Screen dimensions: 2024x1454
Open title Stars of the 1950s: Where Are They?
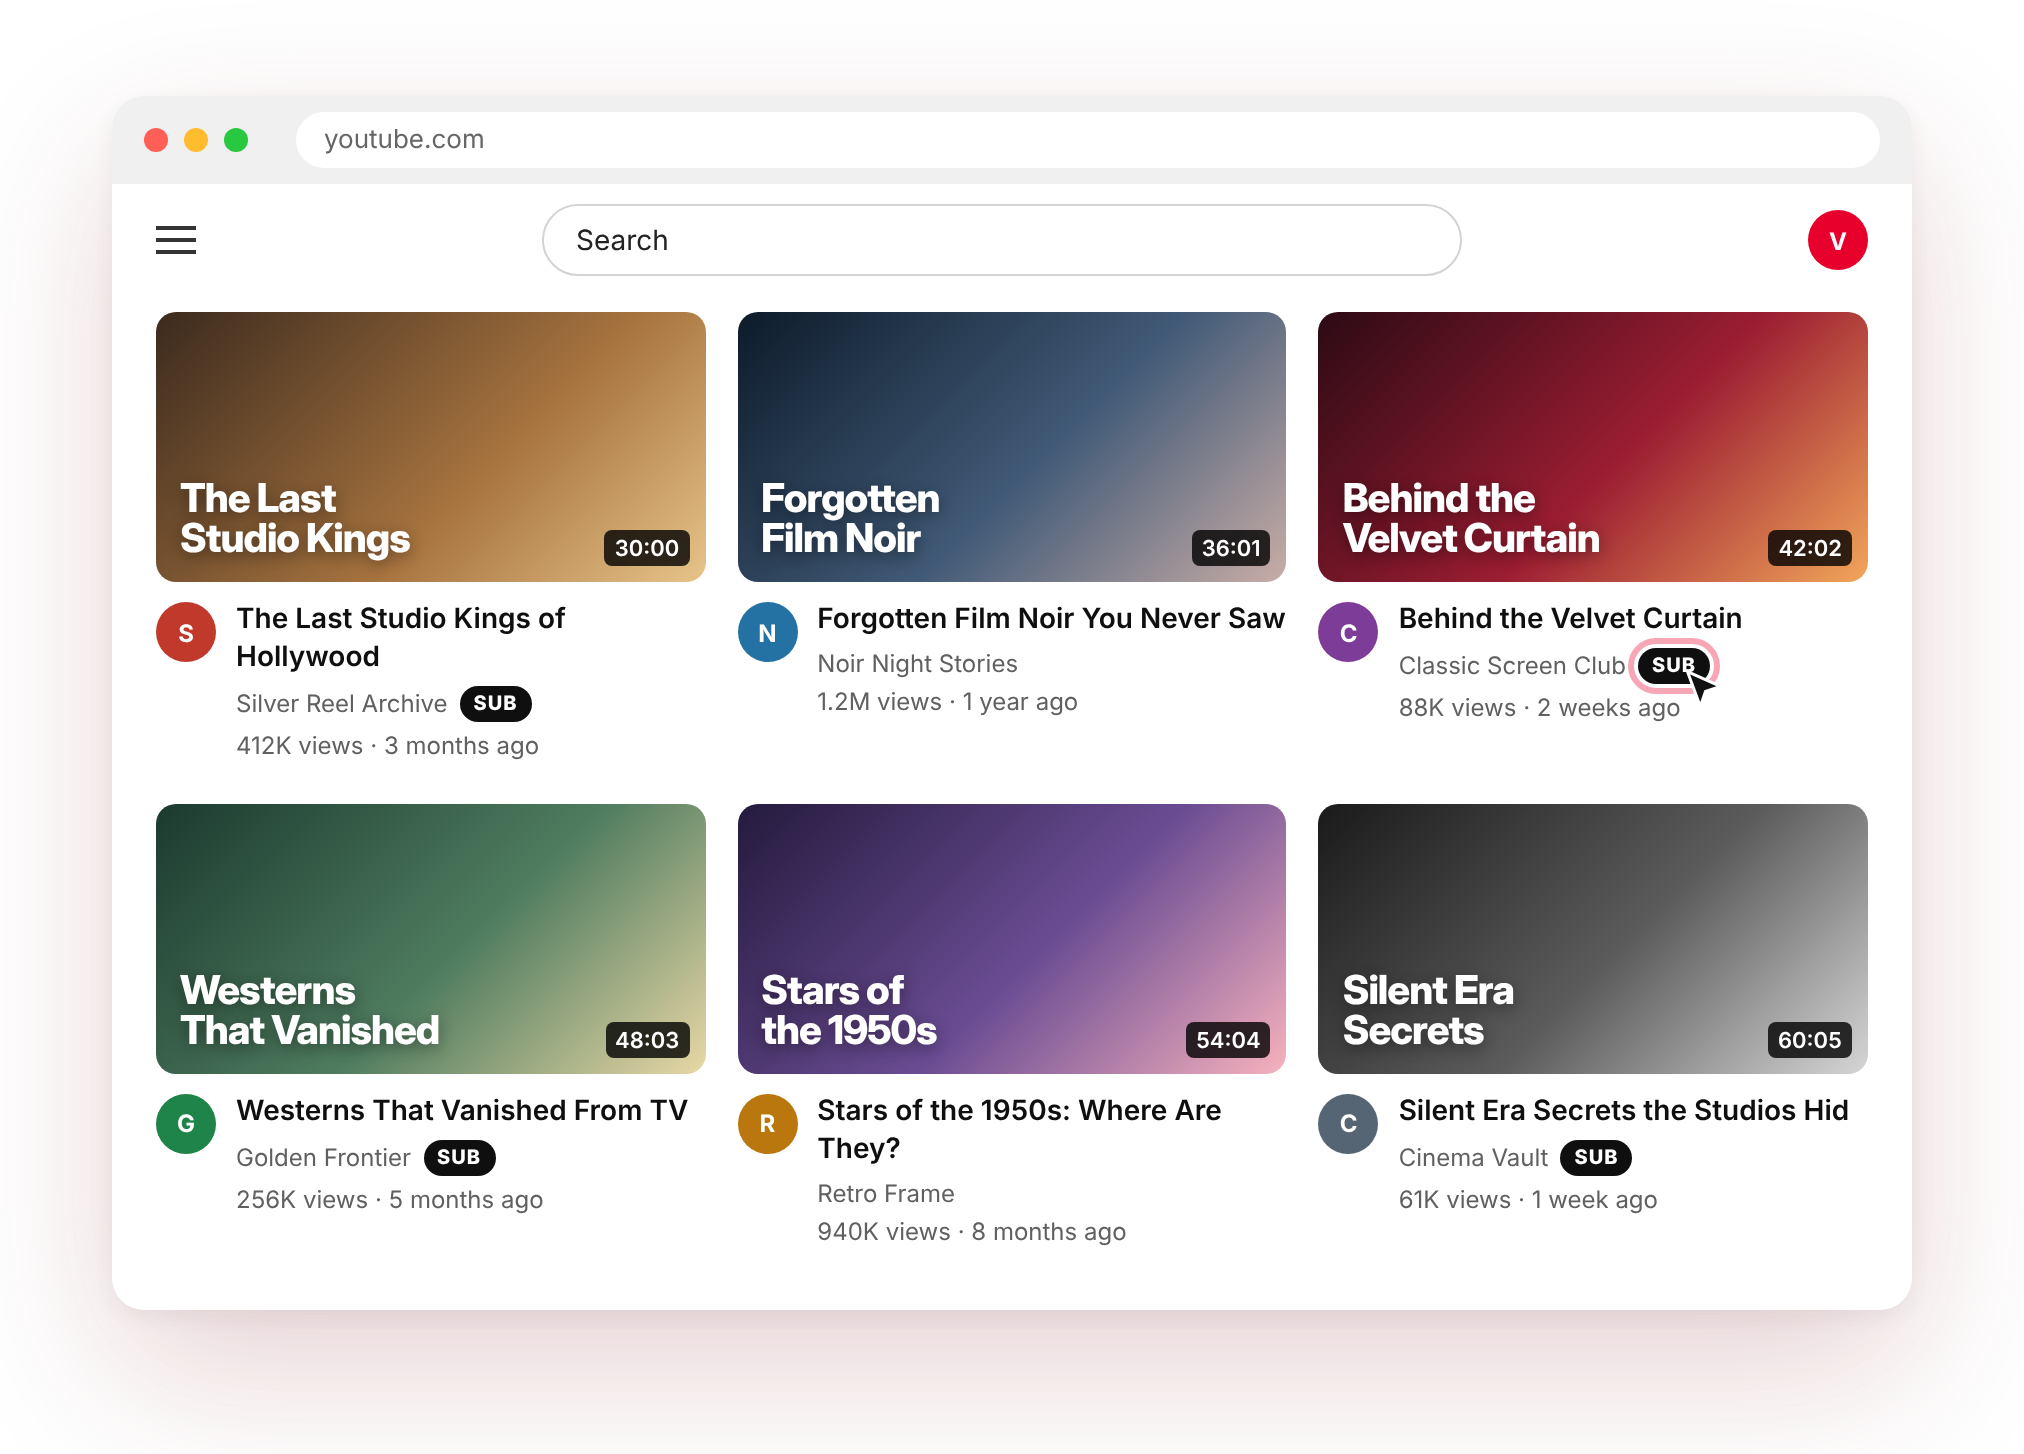point(1019,1129)
